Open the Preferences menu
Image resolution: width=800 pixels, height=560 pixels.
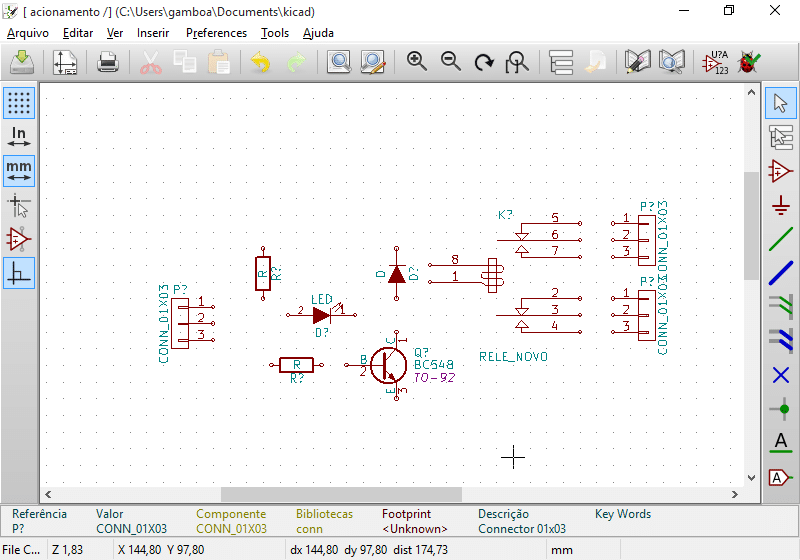(x=216, y=33)
